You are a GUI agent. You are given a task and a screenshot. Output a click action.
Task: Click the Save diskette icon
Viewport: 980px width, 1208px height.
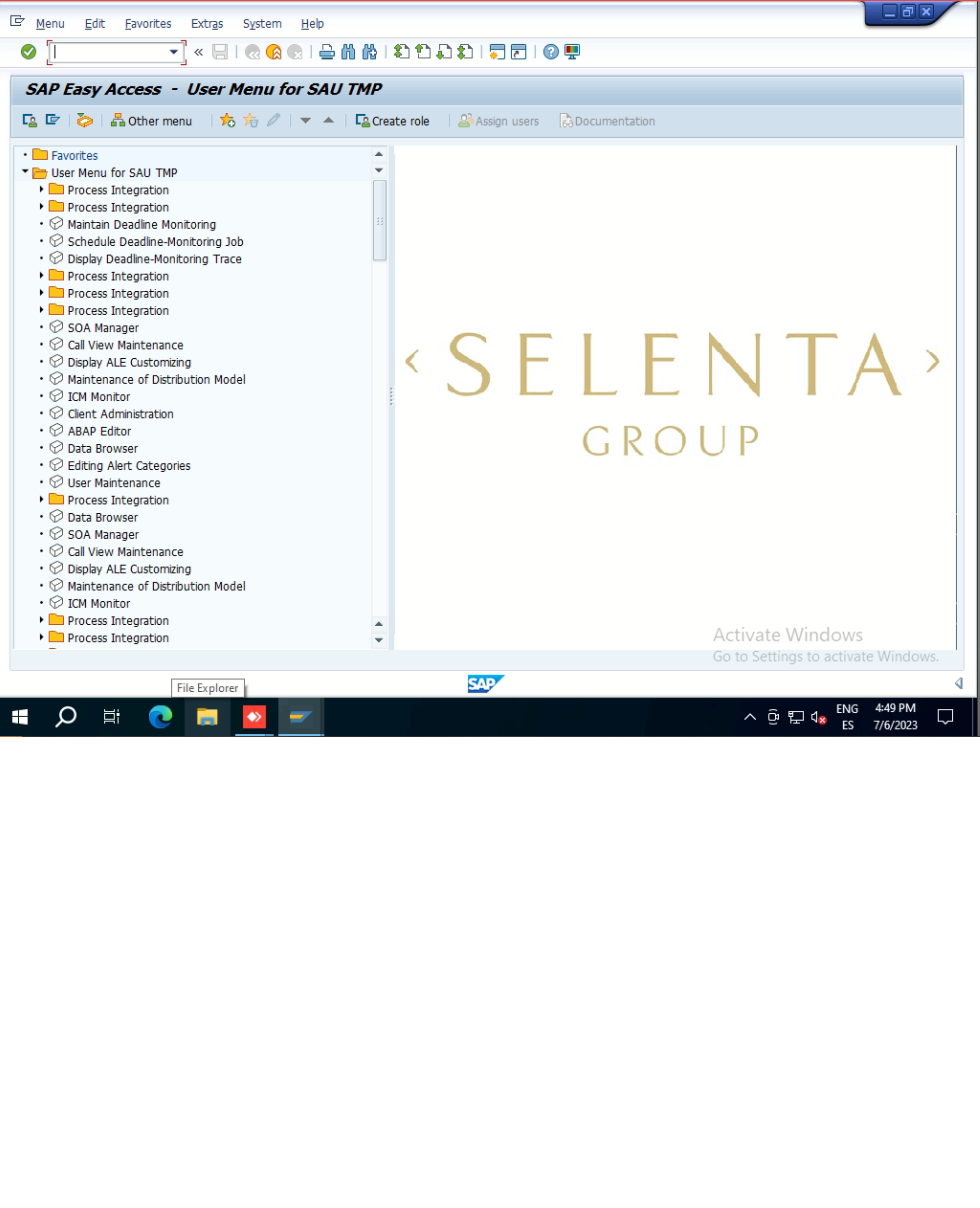click(220, 52)
